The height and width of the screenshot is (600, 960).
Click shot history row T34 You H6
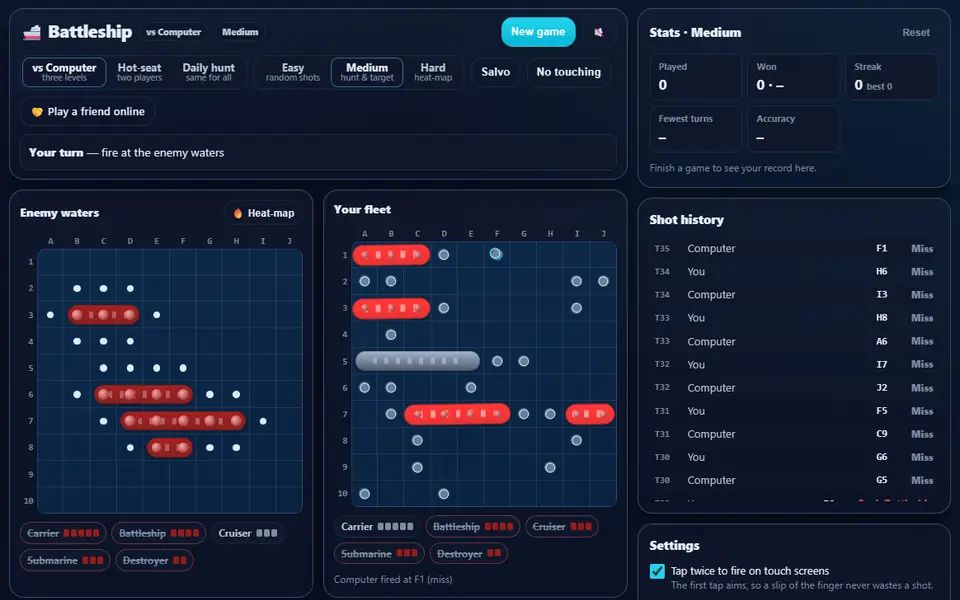point(793,272)
